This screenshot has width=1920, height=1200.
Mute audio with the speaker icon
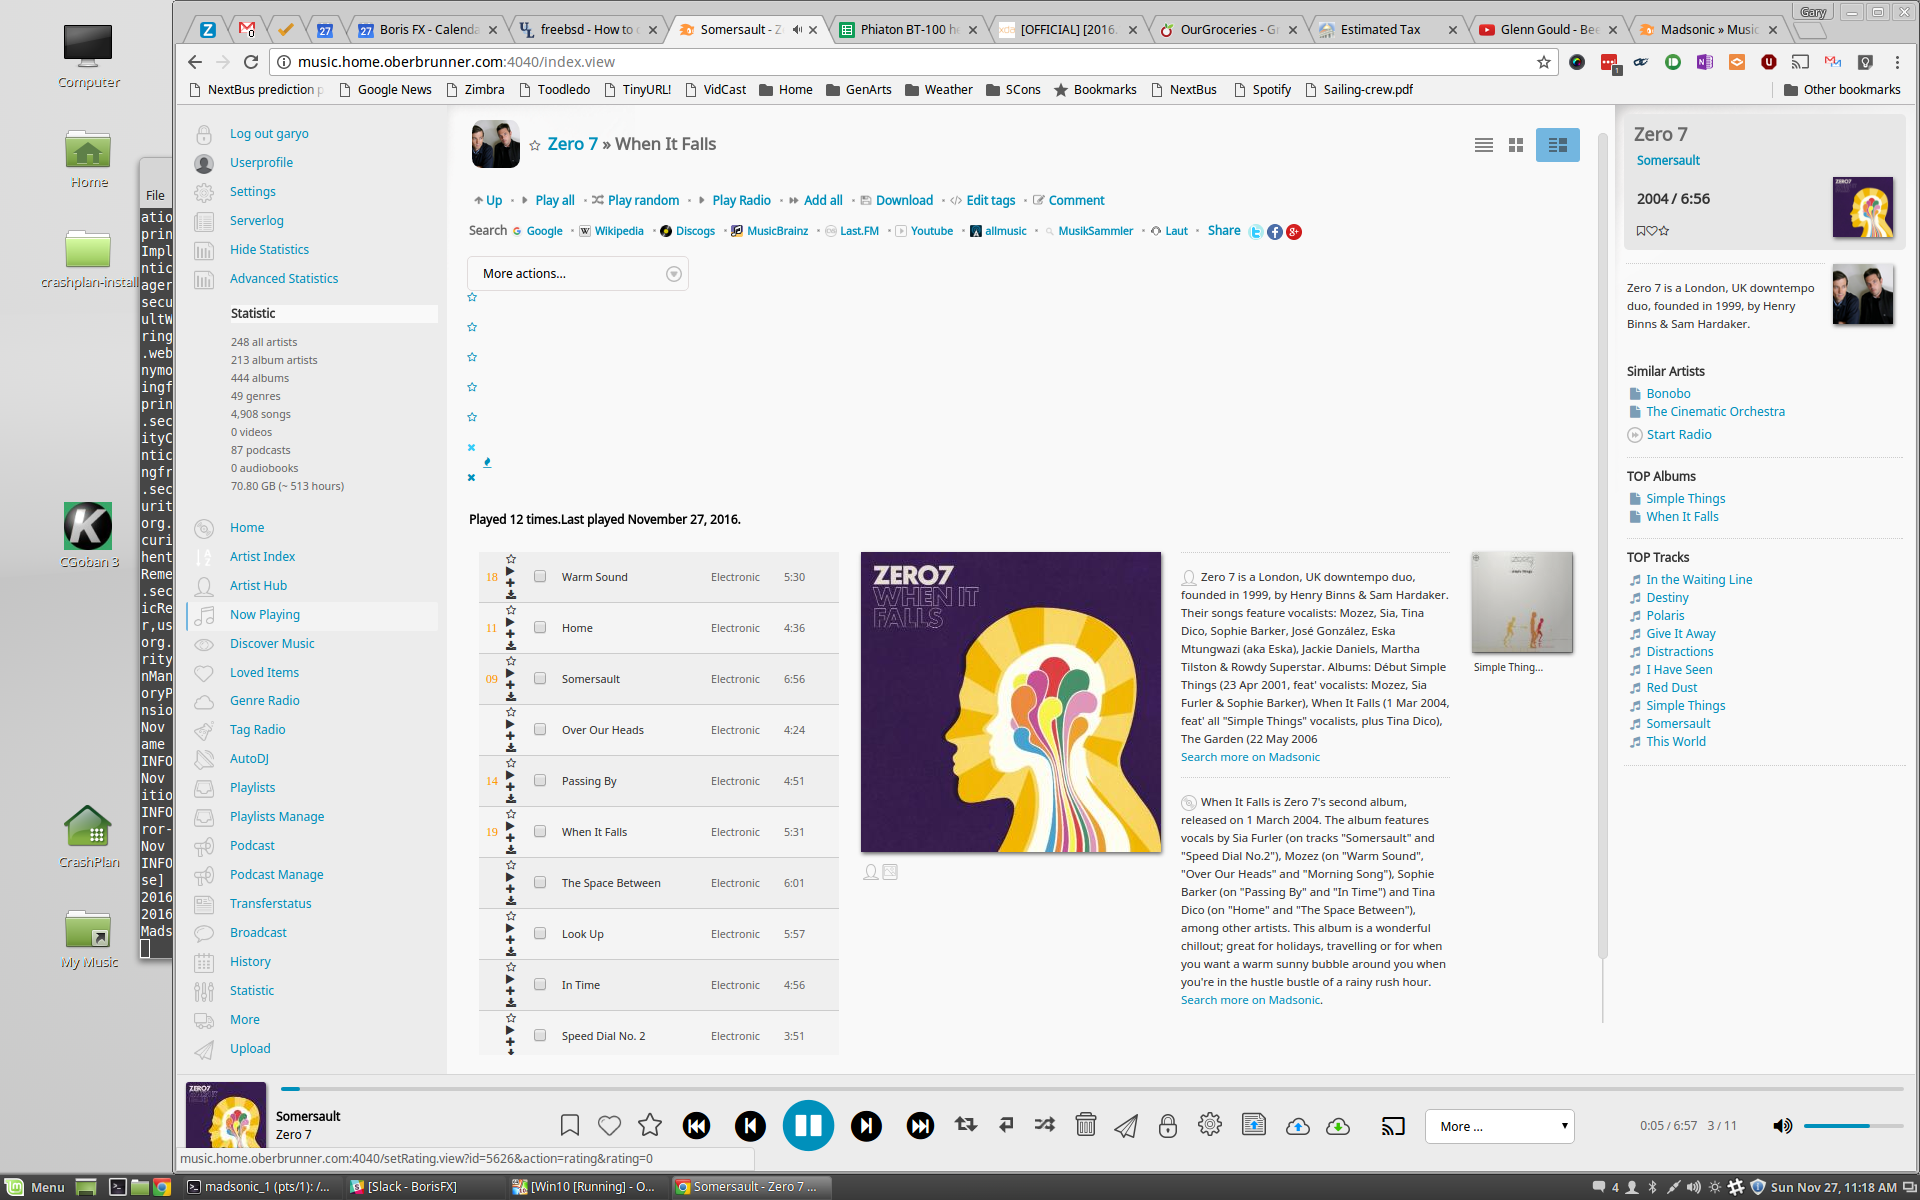[x=1783, y=1126]
